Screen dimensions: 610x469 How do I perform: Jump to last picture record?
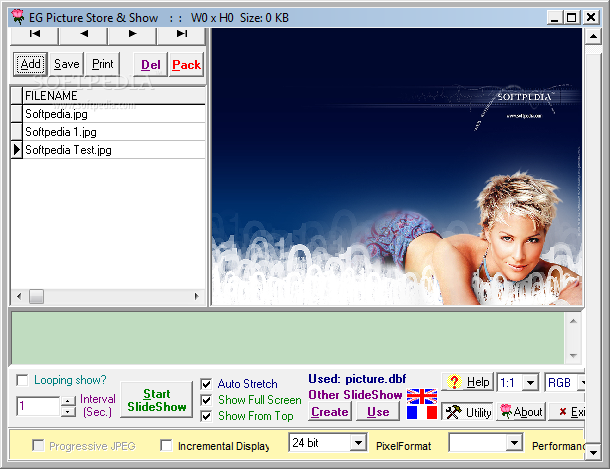pyautogui.click(x=181, y=35)
